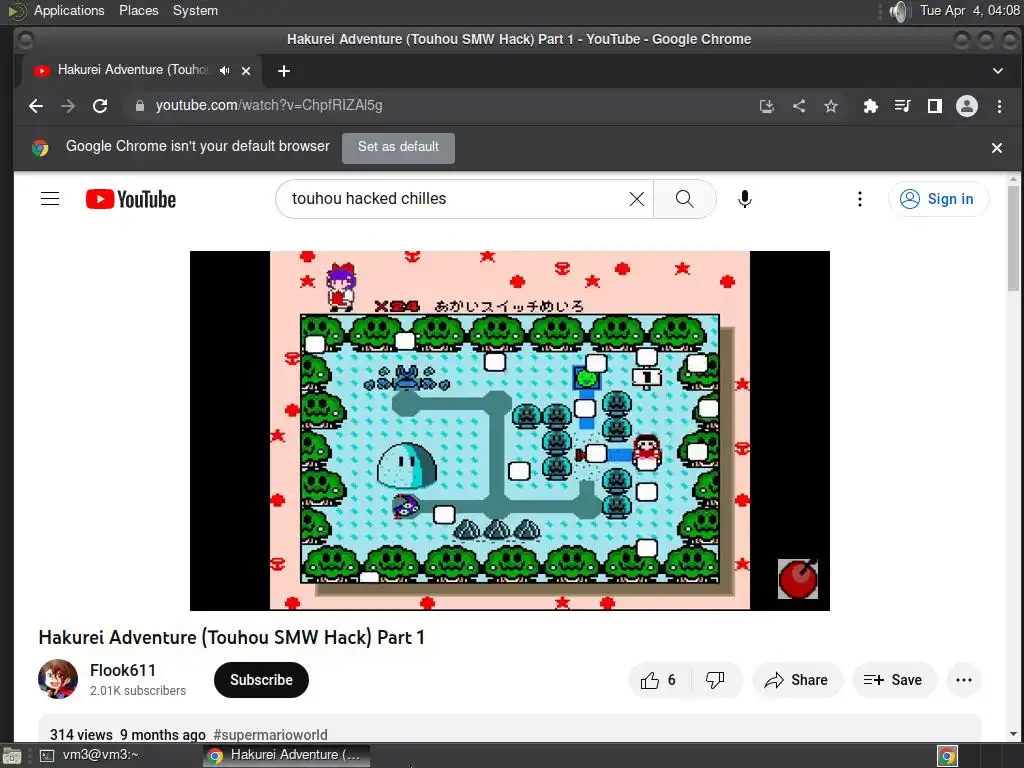Click the 314 views 9 months ago text
1024x768 pixels.
tap(127, 735)
